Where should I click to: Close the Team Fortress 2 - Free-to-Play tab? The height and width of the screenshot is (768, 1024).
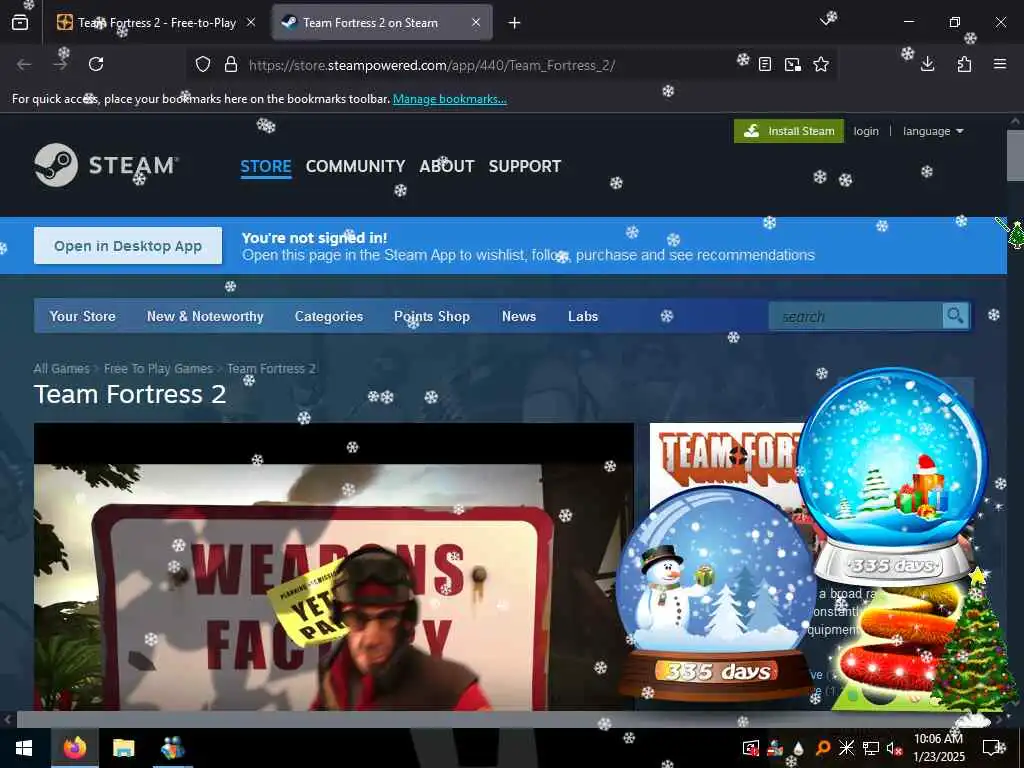click(x=251, y=23)
